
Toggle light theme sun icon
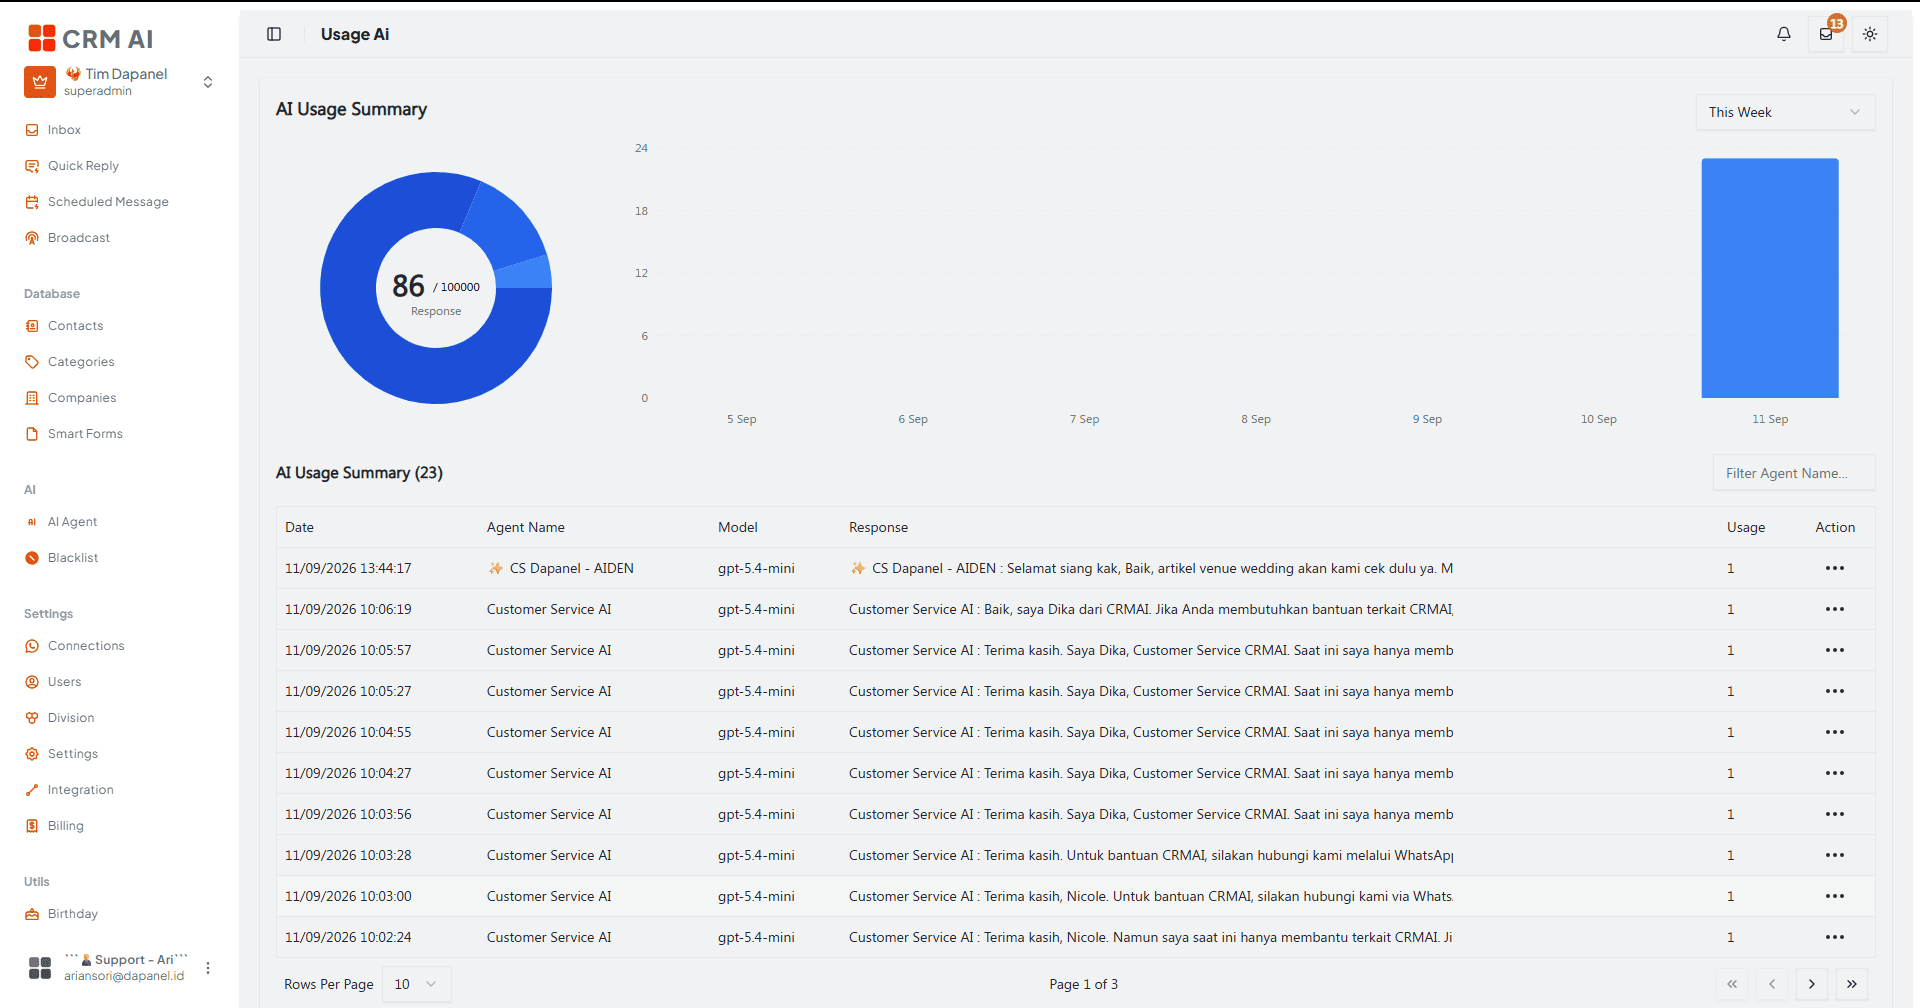point(1870,34)
